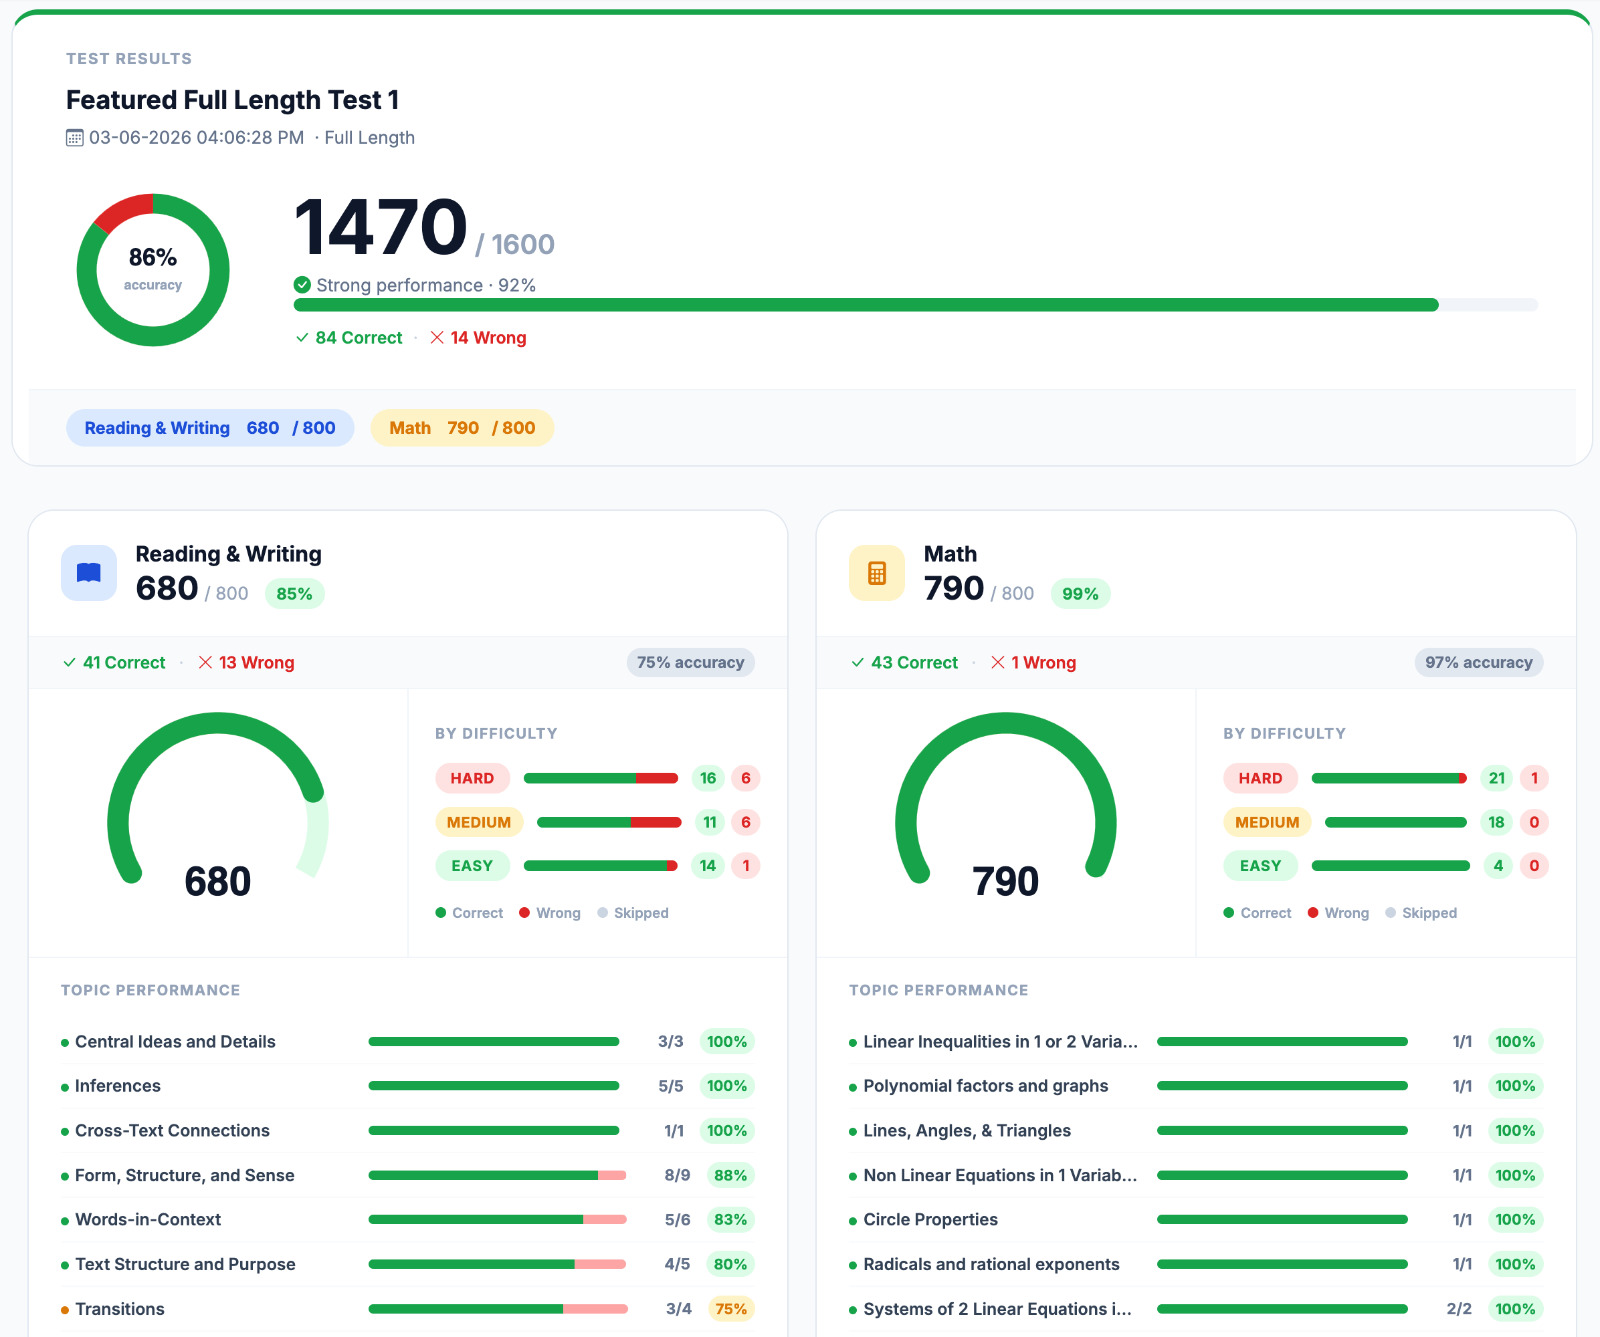Screen dimensions: 1600x1337
Task: Open the Circle Properties topic row
Action: (x=1196, y=1220)
